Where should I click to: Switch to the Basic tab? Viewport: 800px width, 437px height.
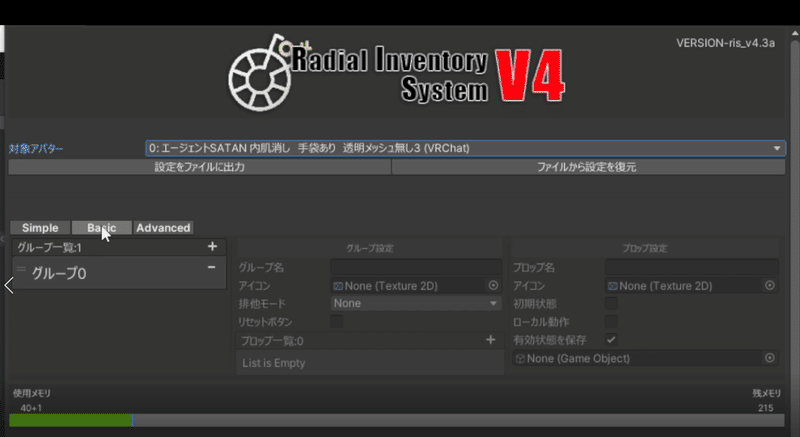click(x=102, y=228)
